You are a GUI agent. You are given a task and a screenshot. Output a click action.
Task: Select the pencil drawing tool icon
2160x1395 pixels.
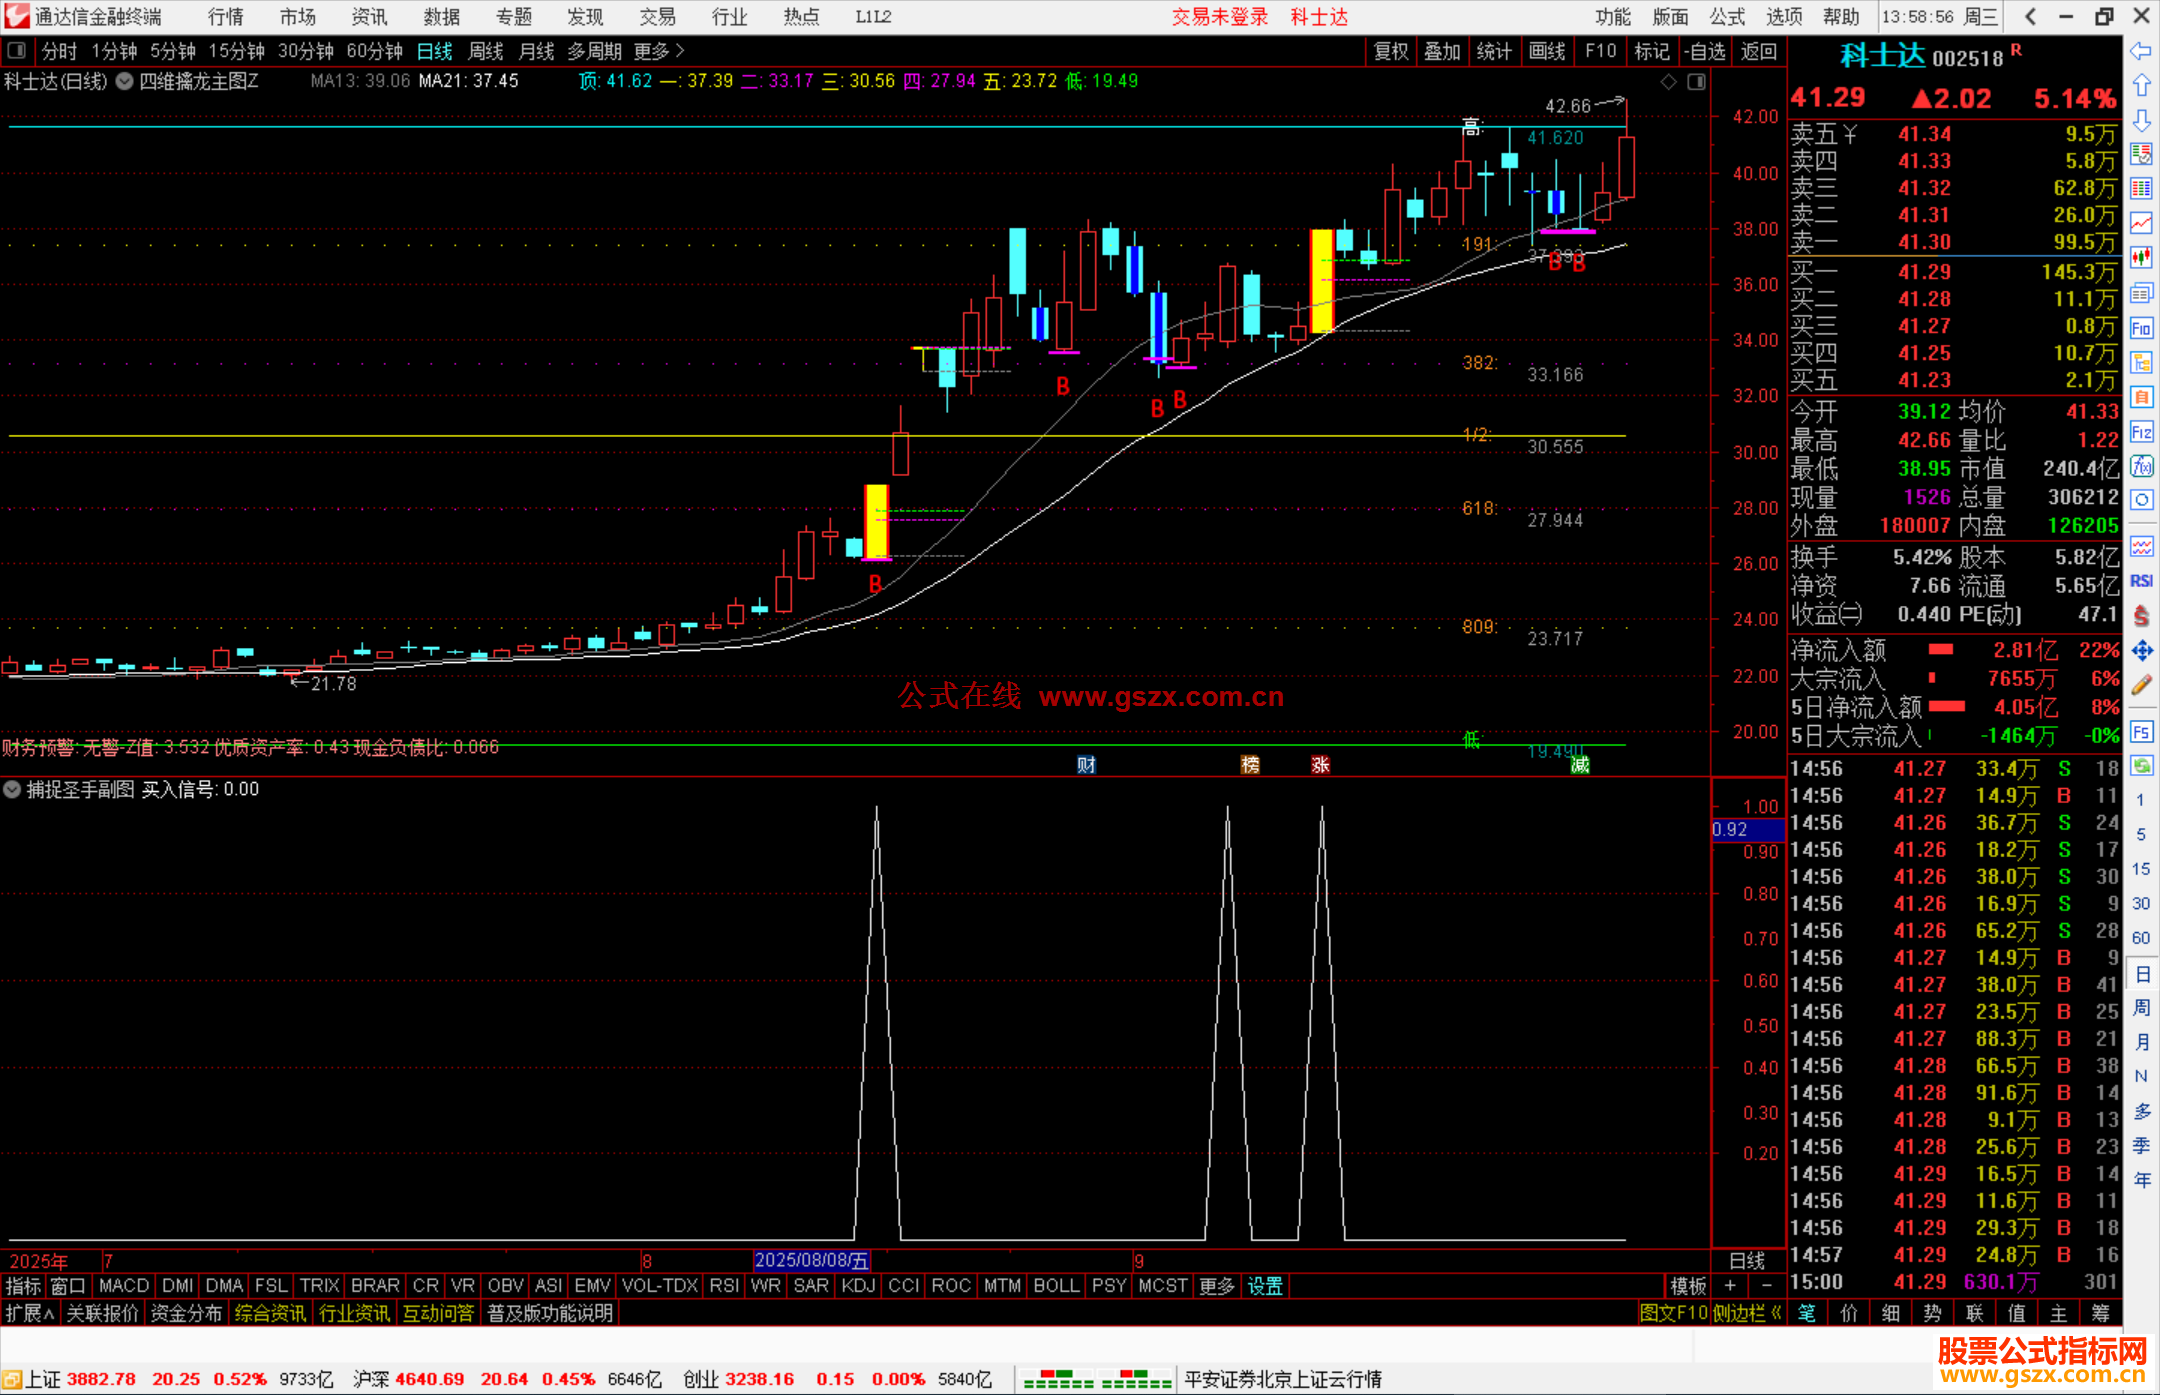tap(2141, 686)
